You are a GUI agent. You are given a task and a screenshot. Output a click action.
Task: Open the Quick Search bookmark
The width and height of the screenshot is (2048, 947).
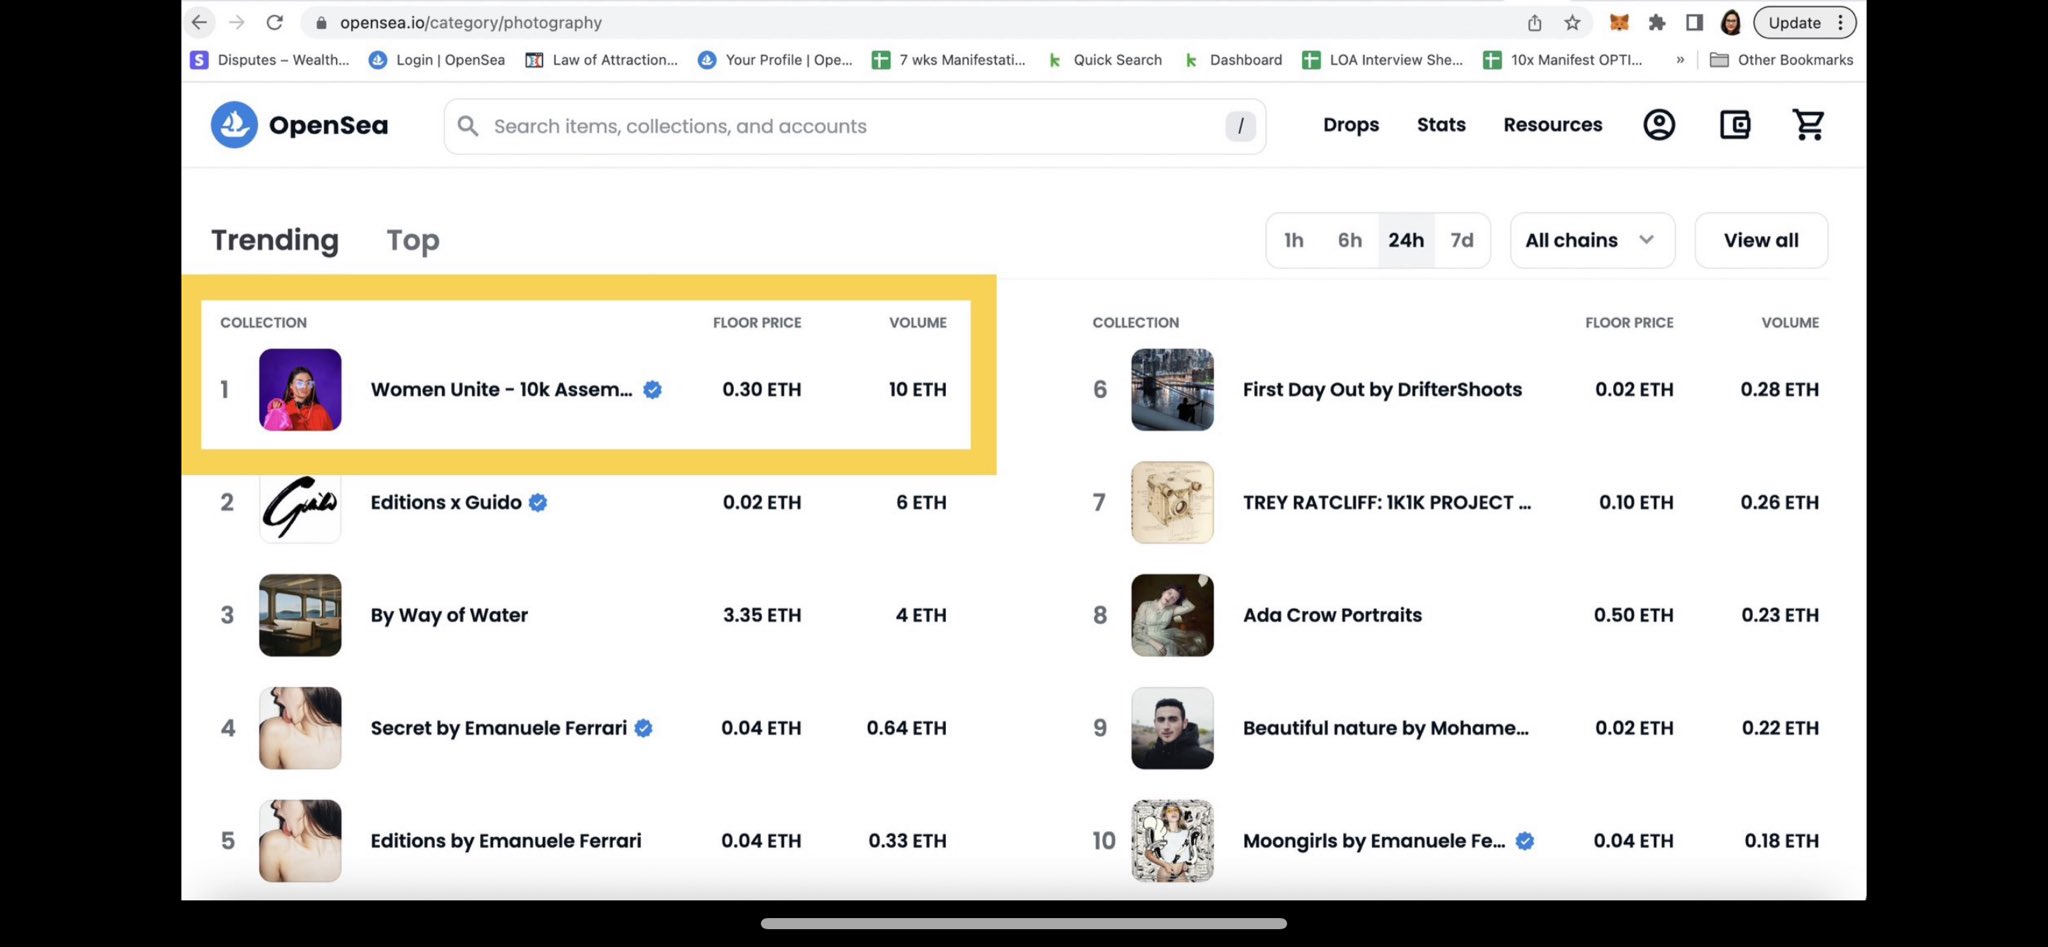pos(1105,60)
